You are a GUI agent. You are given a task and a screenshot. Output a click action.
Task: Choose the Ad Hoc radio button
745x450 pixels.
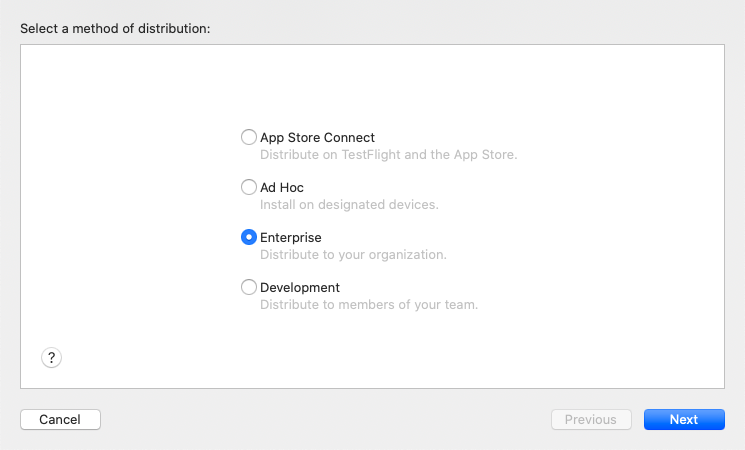248,187
